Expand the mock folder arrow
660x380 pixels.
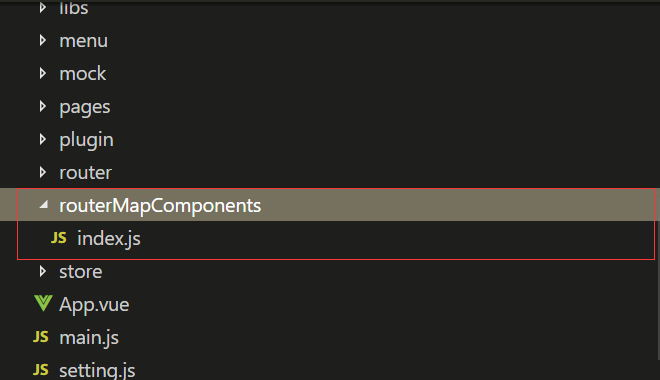click(x=43, y=73)
